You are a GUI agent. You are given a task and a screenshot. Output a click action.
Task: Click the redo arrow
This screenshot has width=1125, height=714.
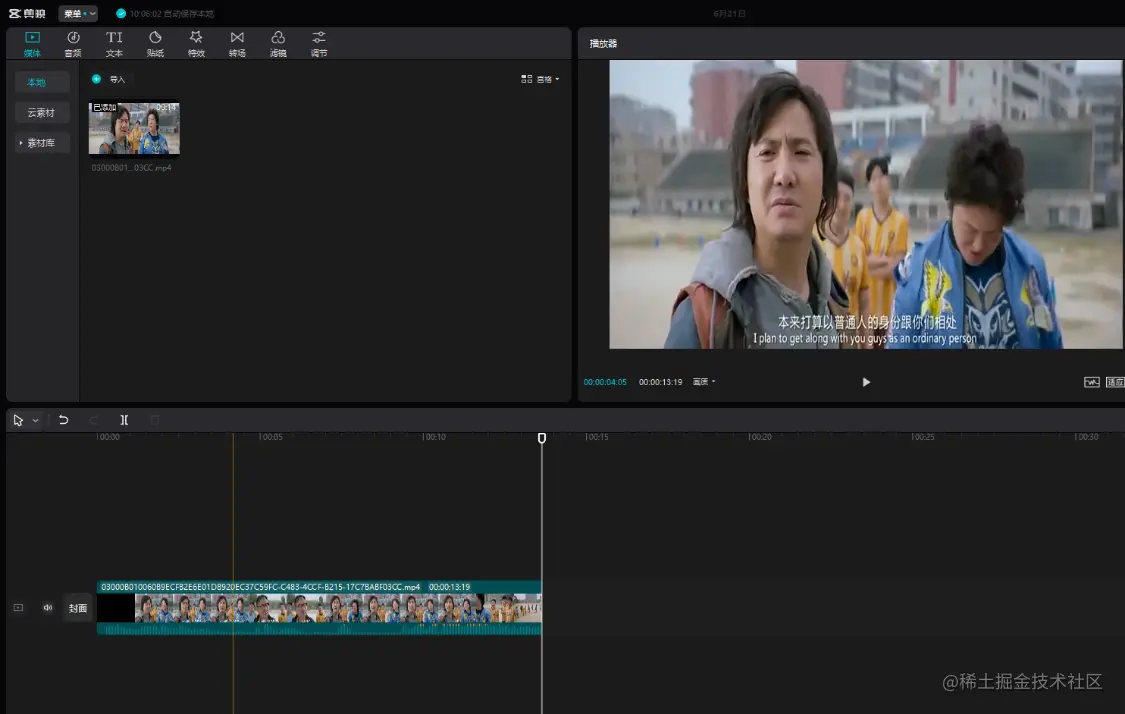(x=94, y=420)
